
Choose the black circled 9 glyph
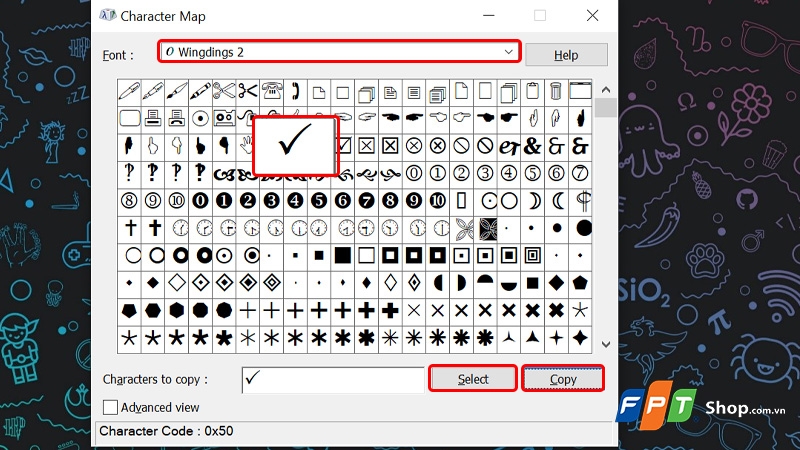point(414,201)
